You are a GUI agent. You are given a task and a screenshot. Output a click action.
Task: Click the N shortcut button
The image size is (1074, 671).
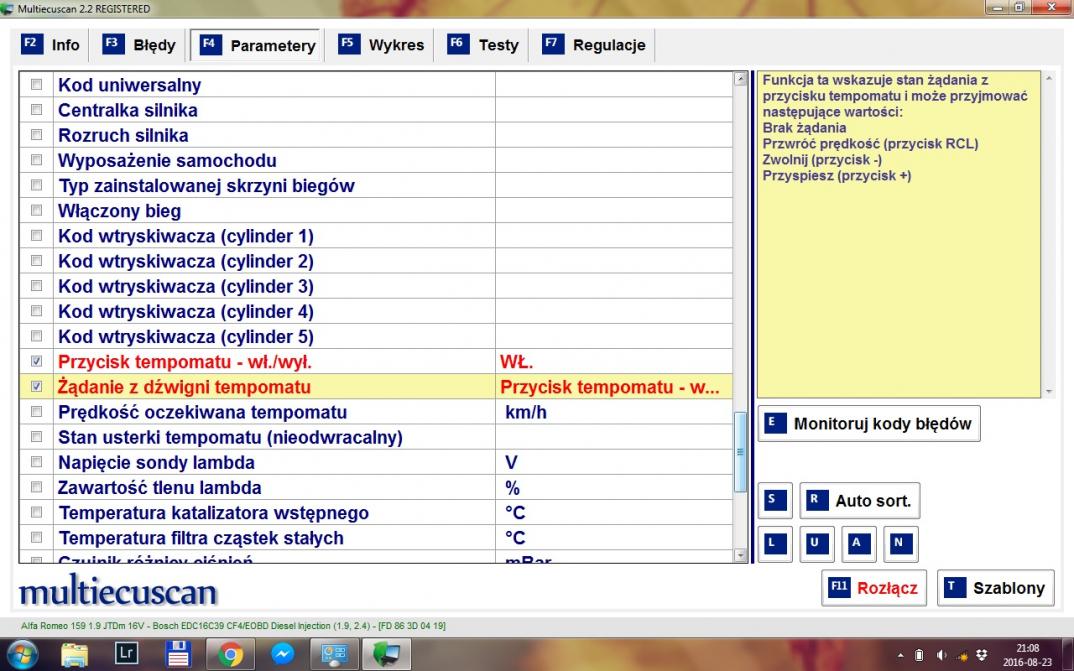pyautogui.click(x=900, y=543)
